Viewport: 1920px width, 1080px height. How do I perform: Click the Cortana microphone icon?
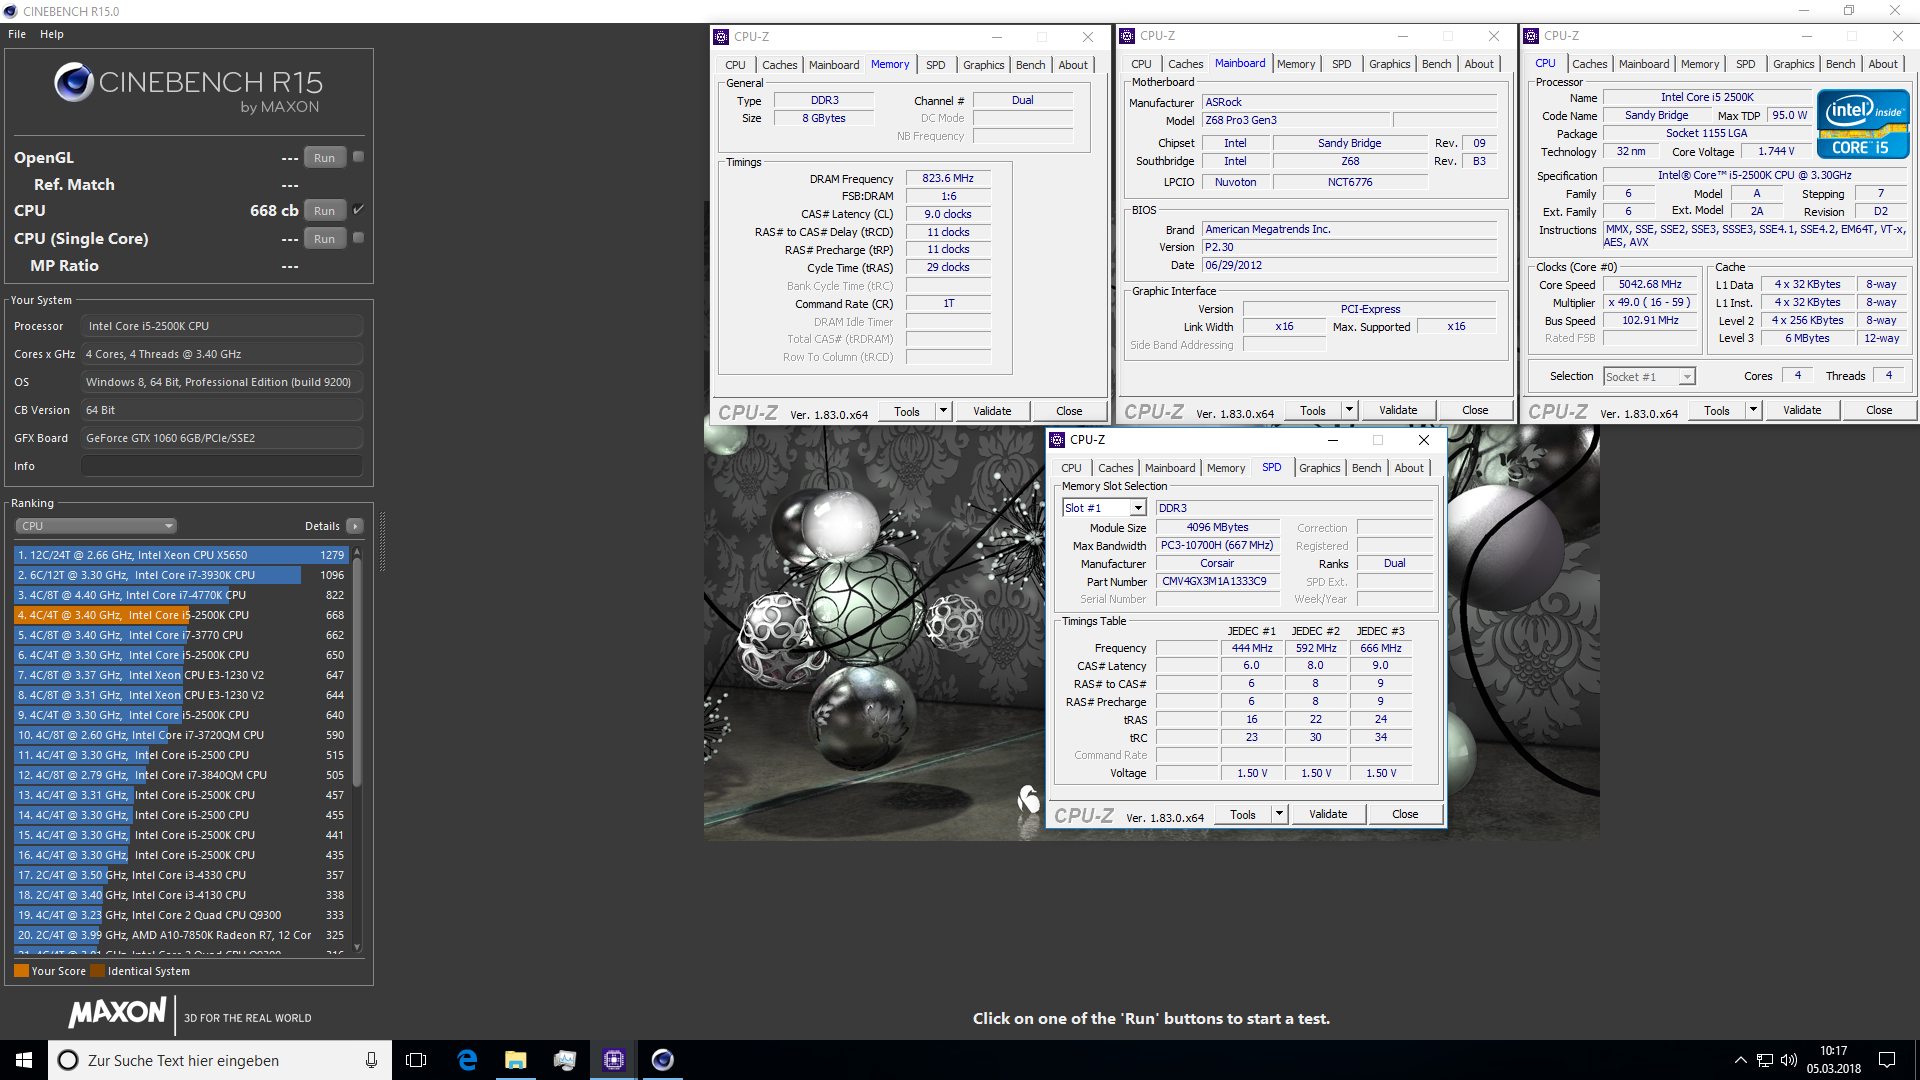371,1060
